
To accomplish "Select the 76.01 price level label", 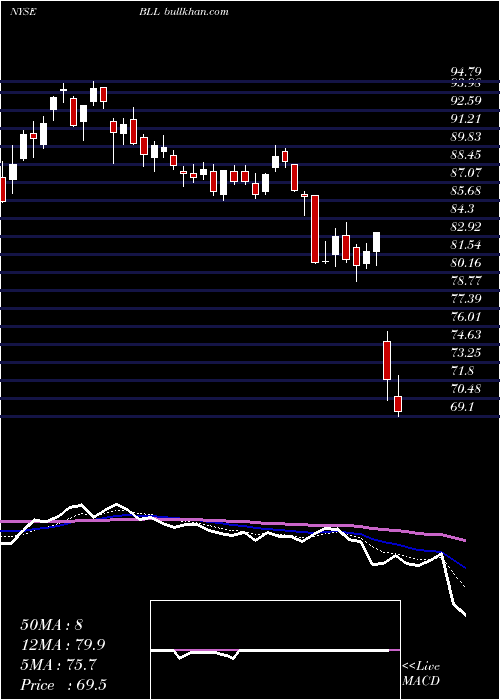I will click(465, 317).
